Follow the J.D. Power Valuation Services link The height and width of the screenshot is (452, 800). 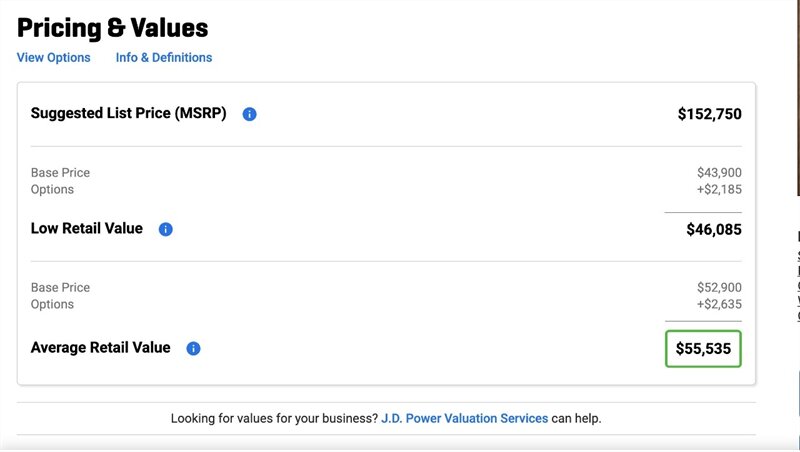coord(464,418)
